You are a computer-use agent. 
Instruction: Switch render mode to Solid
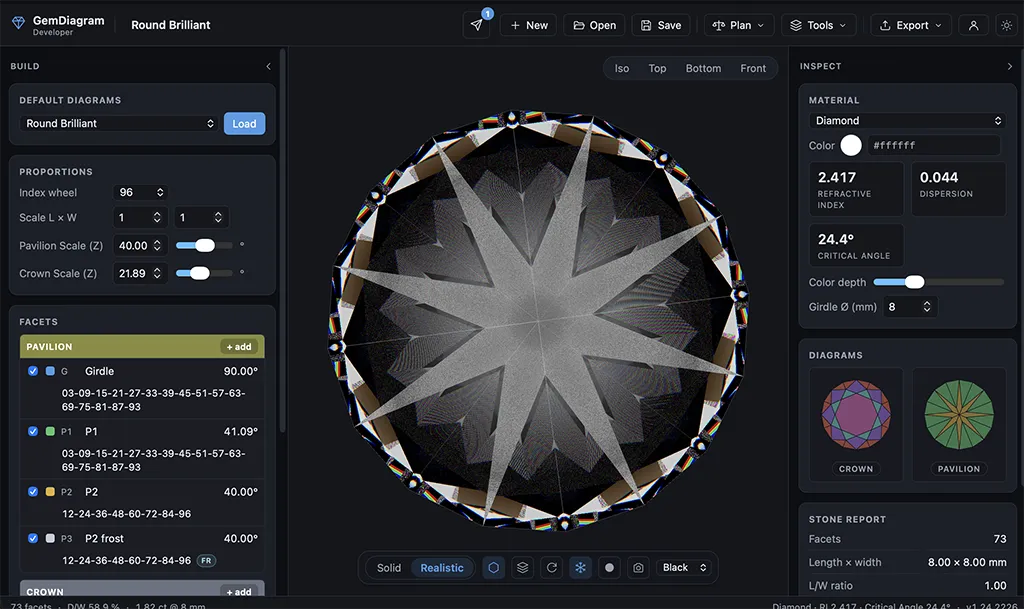tap(389, 568)
